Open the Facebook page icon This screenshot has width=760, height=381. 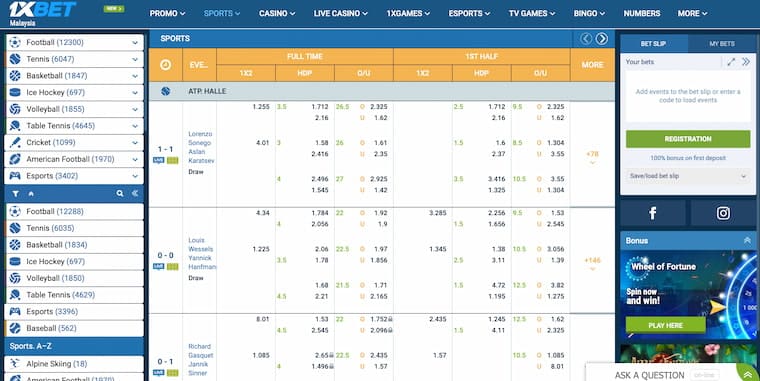(x=653, y=213)
